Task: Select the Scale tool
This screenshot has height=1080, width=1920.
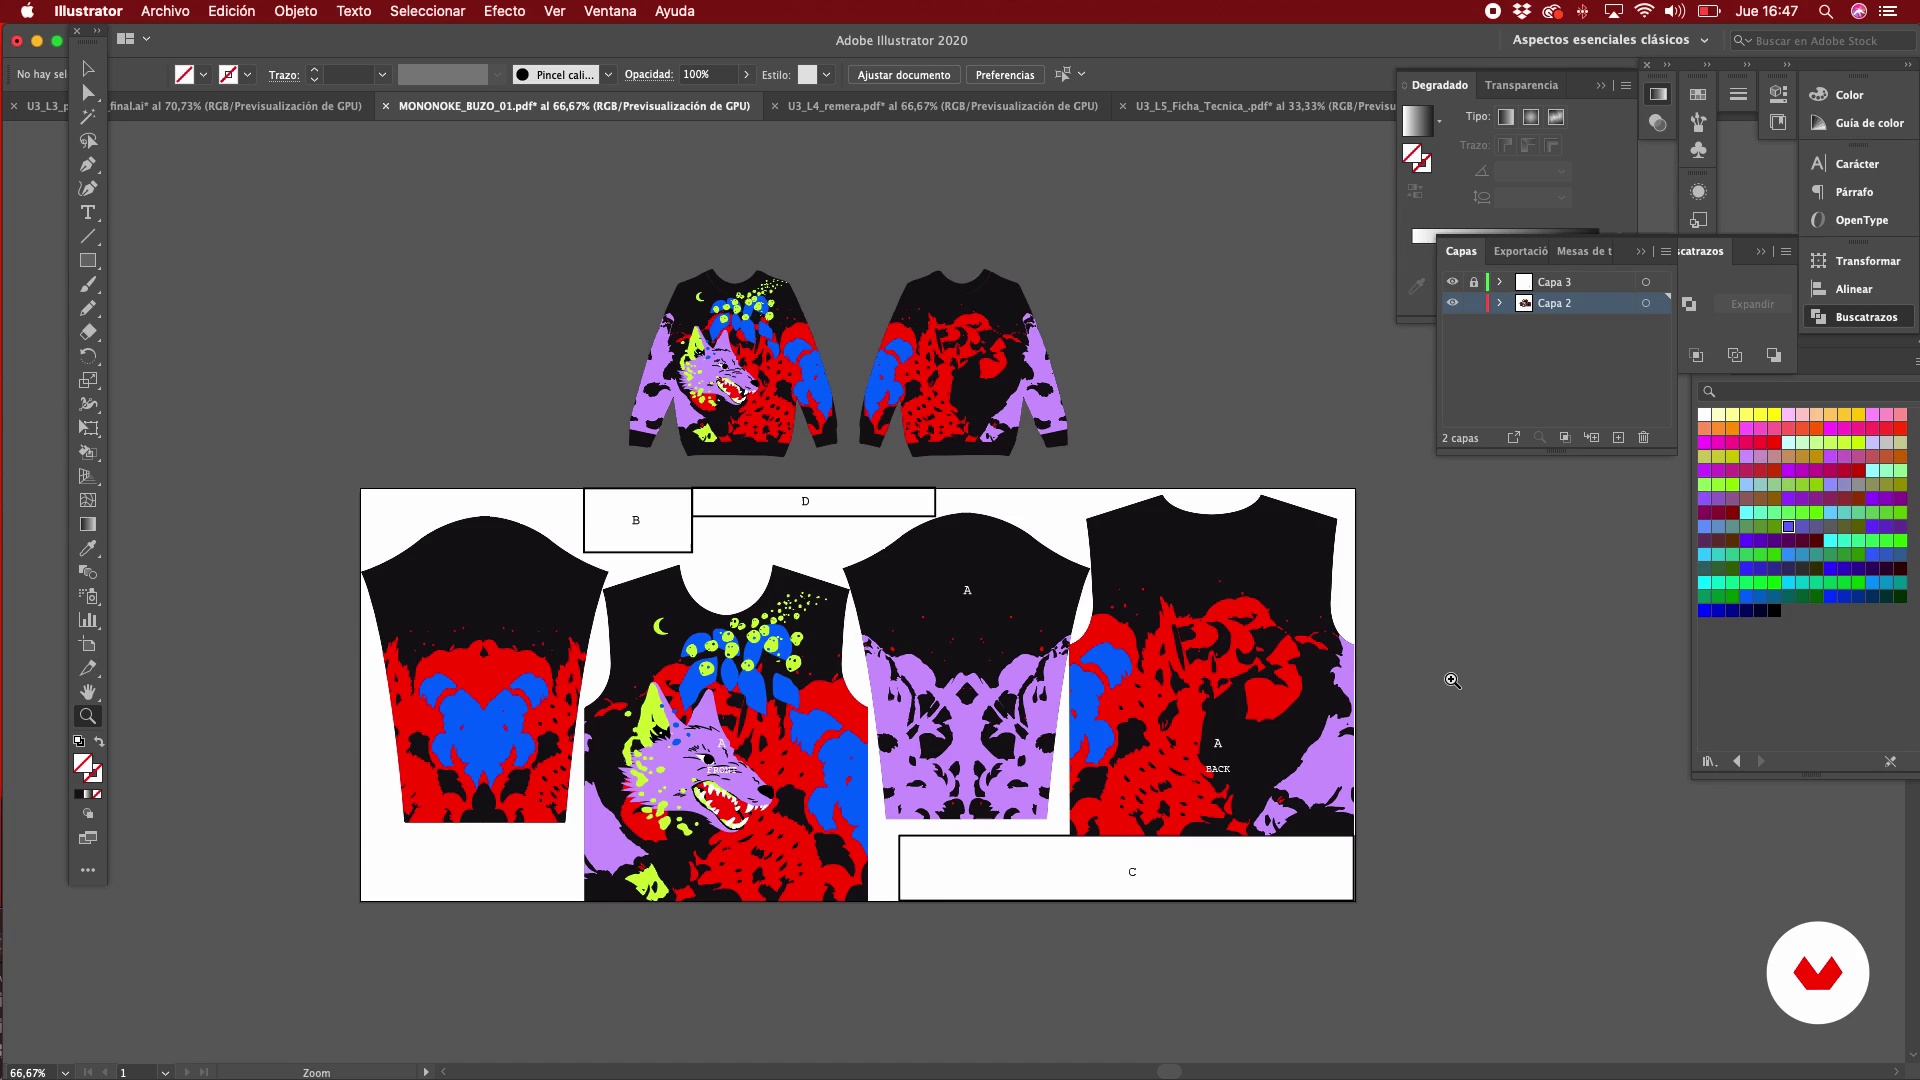Action: 88,380
